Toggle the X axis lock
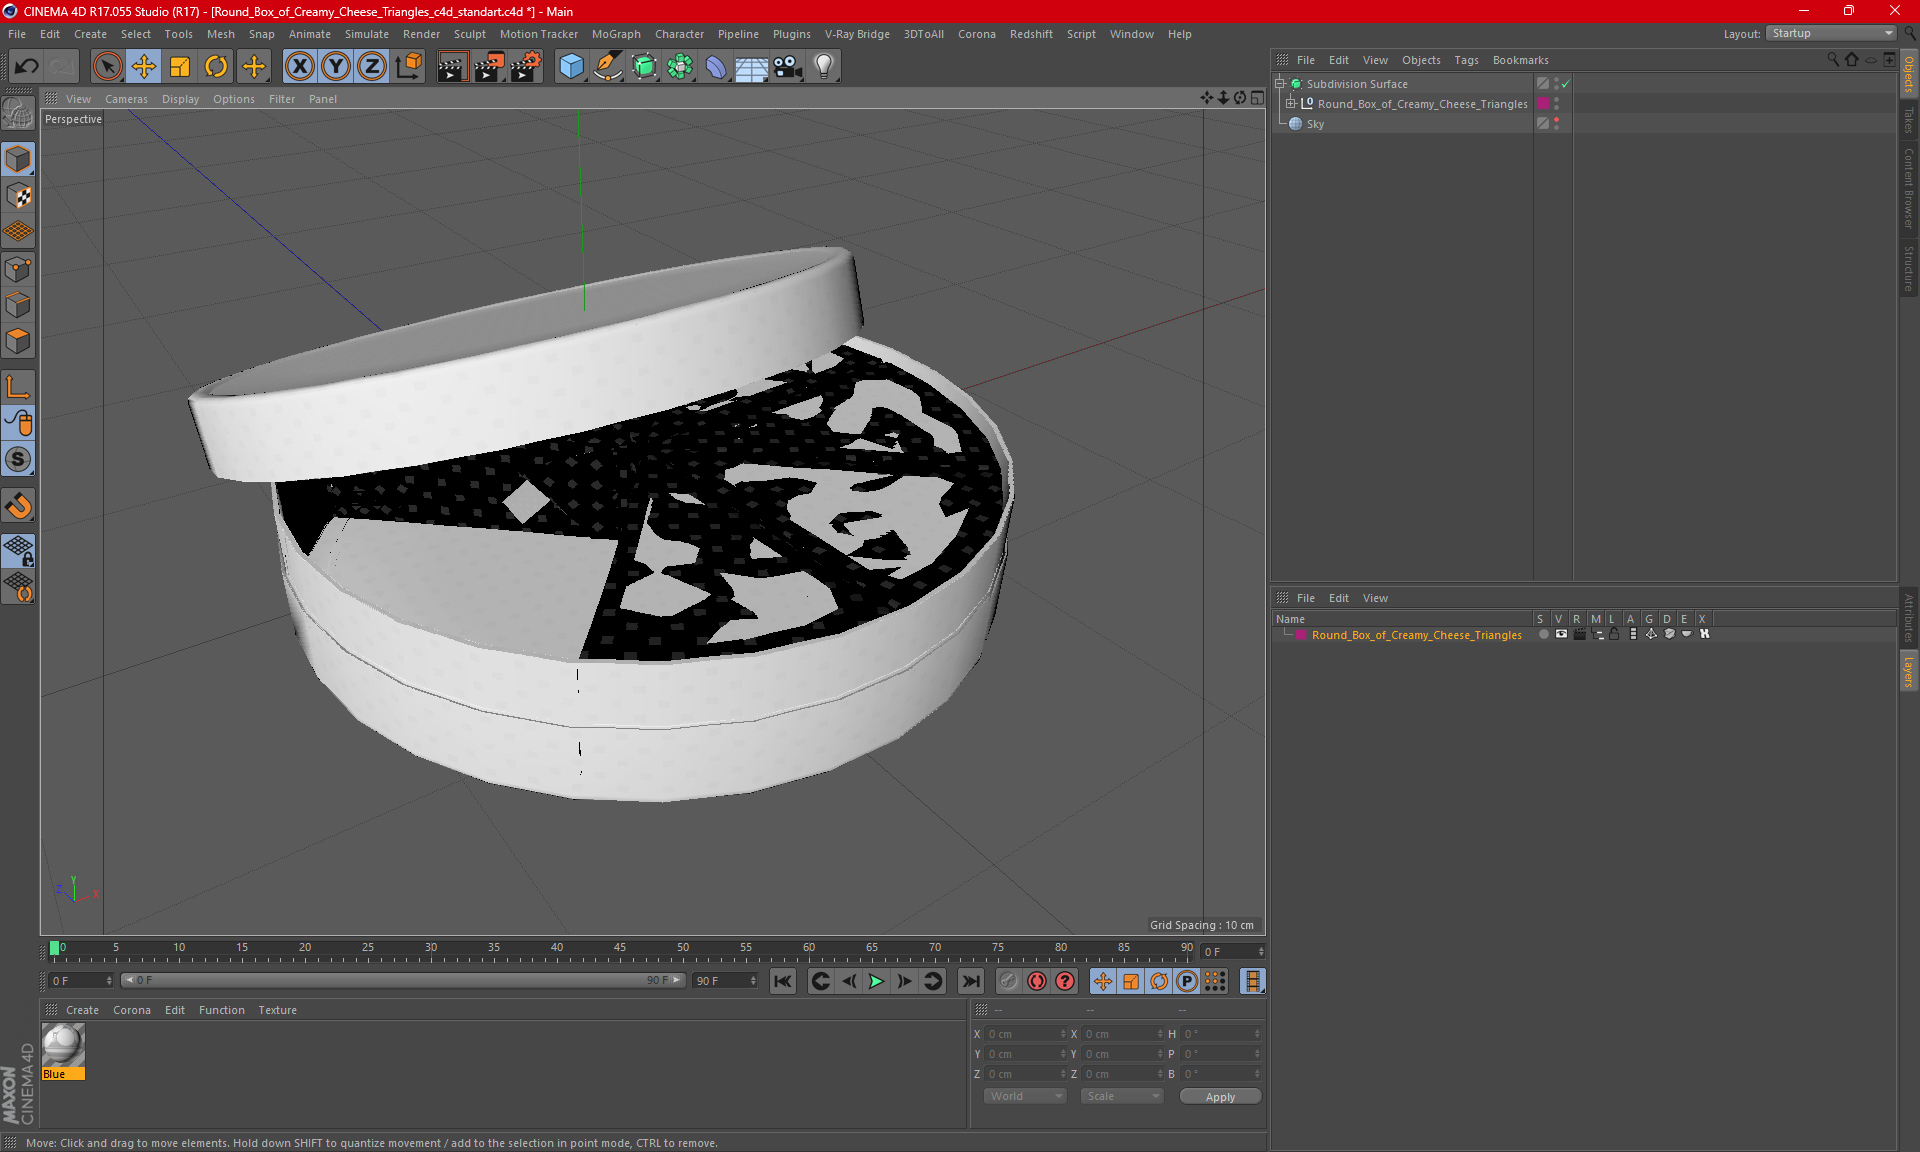Screen dimensions: 1920x1152 pos(299,67)
